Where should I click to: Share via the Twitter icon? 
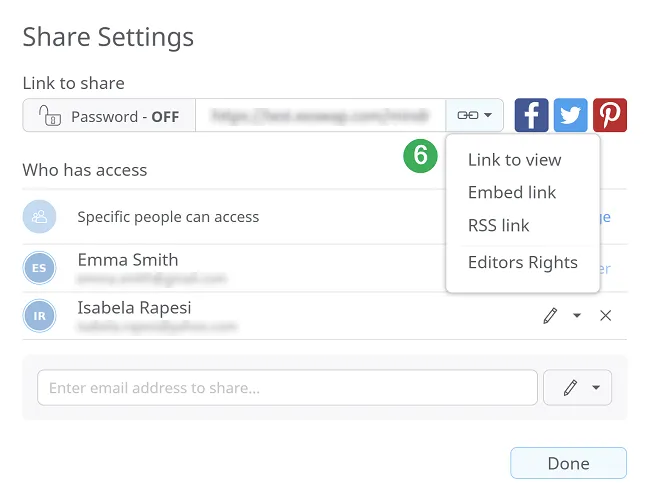(x=570, y=115)
